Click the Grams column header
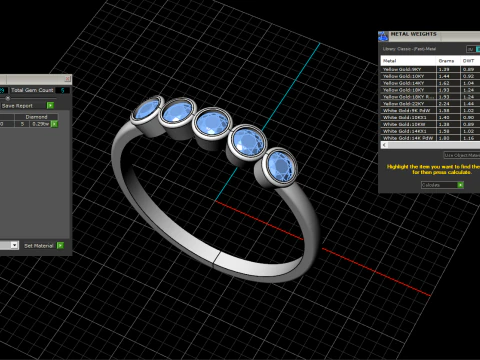Viewport: 480px width, 360px height. click(448, 61)
